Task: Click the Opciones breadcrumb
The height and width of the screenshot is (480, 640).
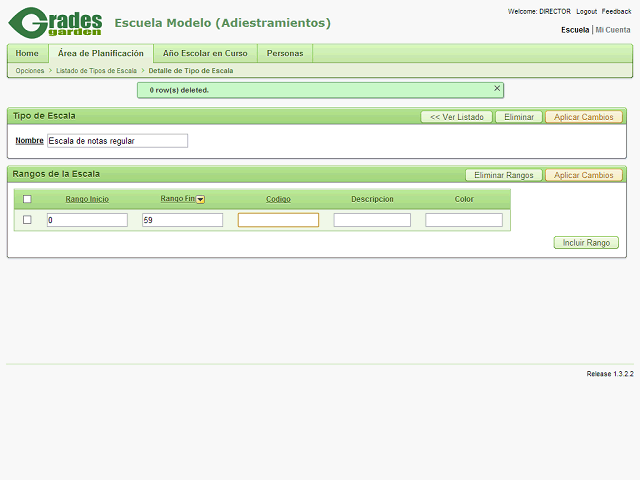Action: click(30, 71)
